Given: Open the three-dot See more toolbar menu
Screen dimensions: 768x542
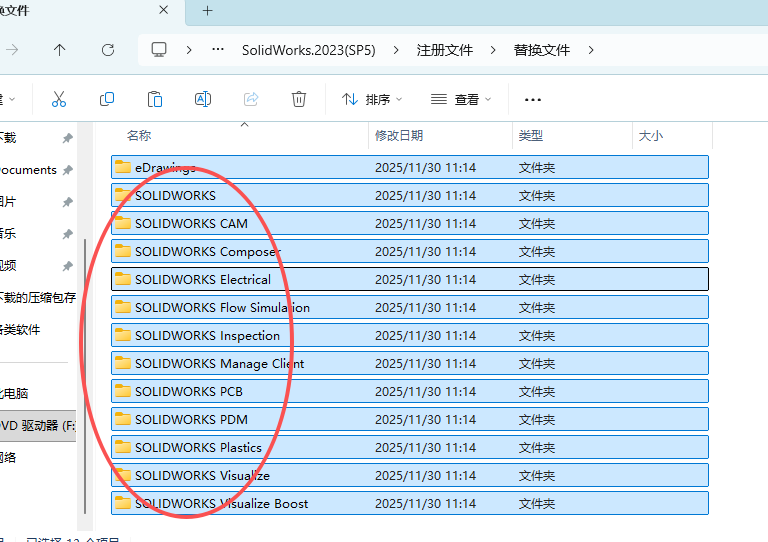Looking at the screenshot, I should tap(533, 100).
